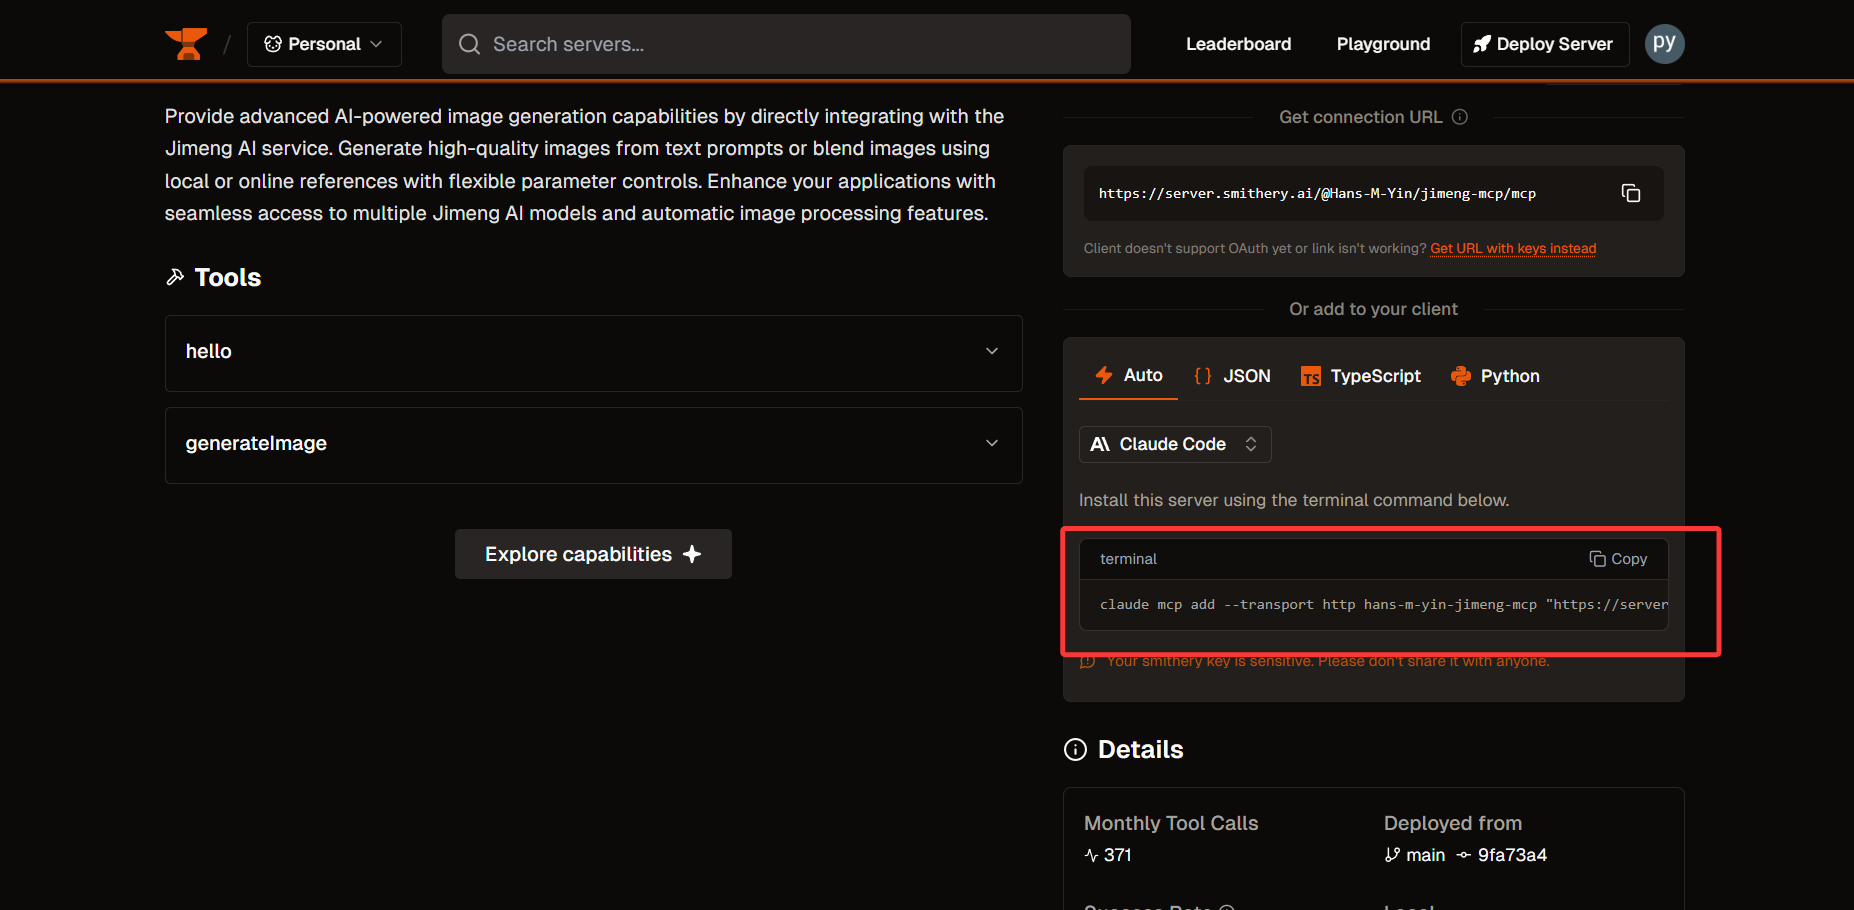Click the TypeScript TS icon
Viewport: 1854px width, 910px height.
[1311, 376]
